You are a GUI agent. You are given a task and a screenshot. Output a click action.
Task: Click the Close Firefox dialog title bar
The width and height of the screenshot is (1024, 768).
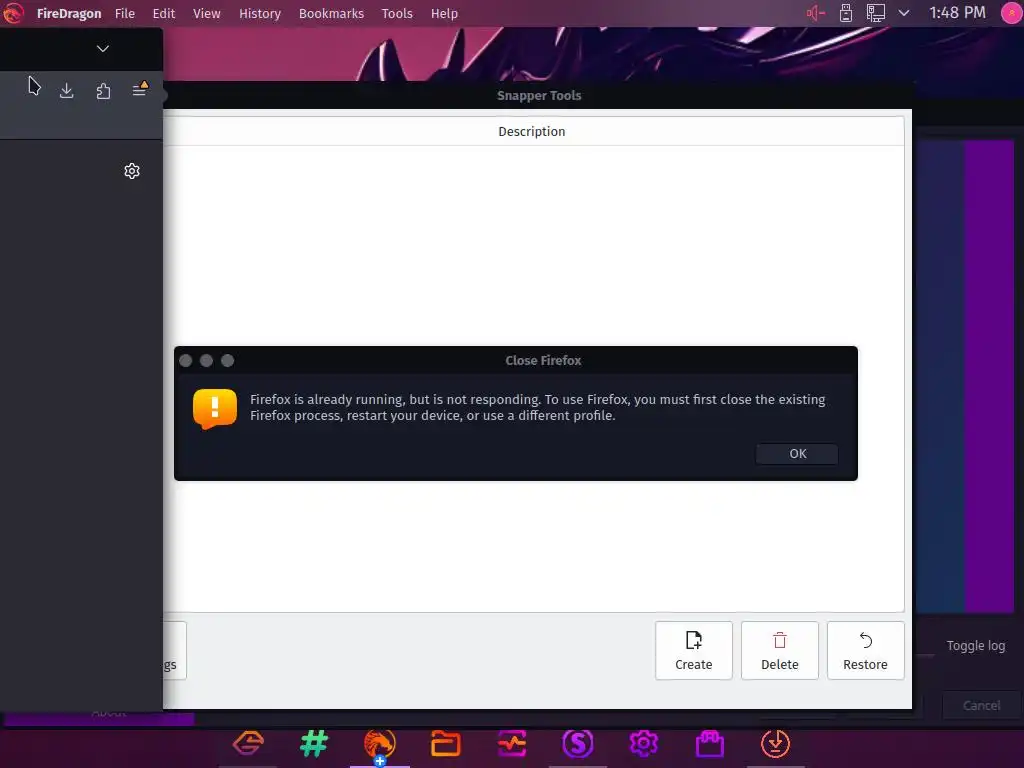(516, 360)
